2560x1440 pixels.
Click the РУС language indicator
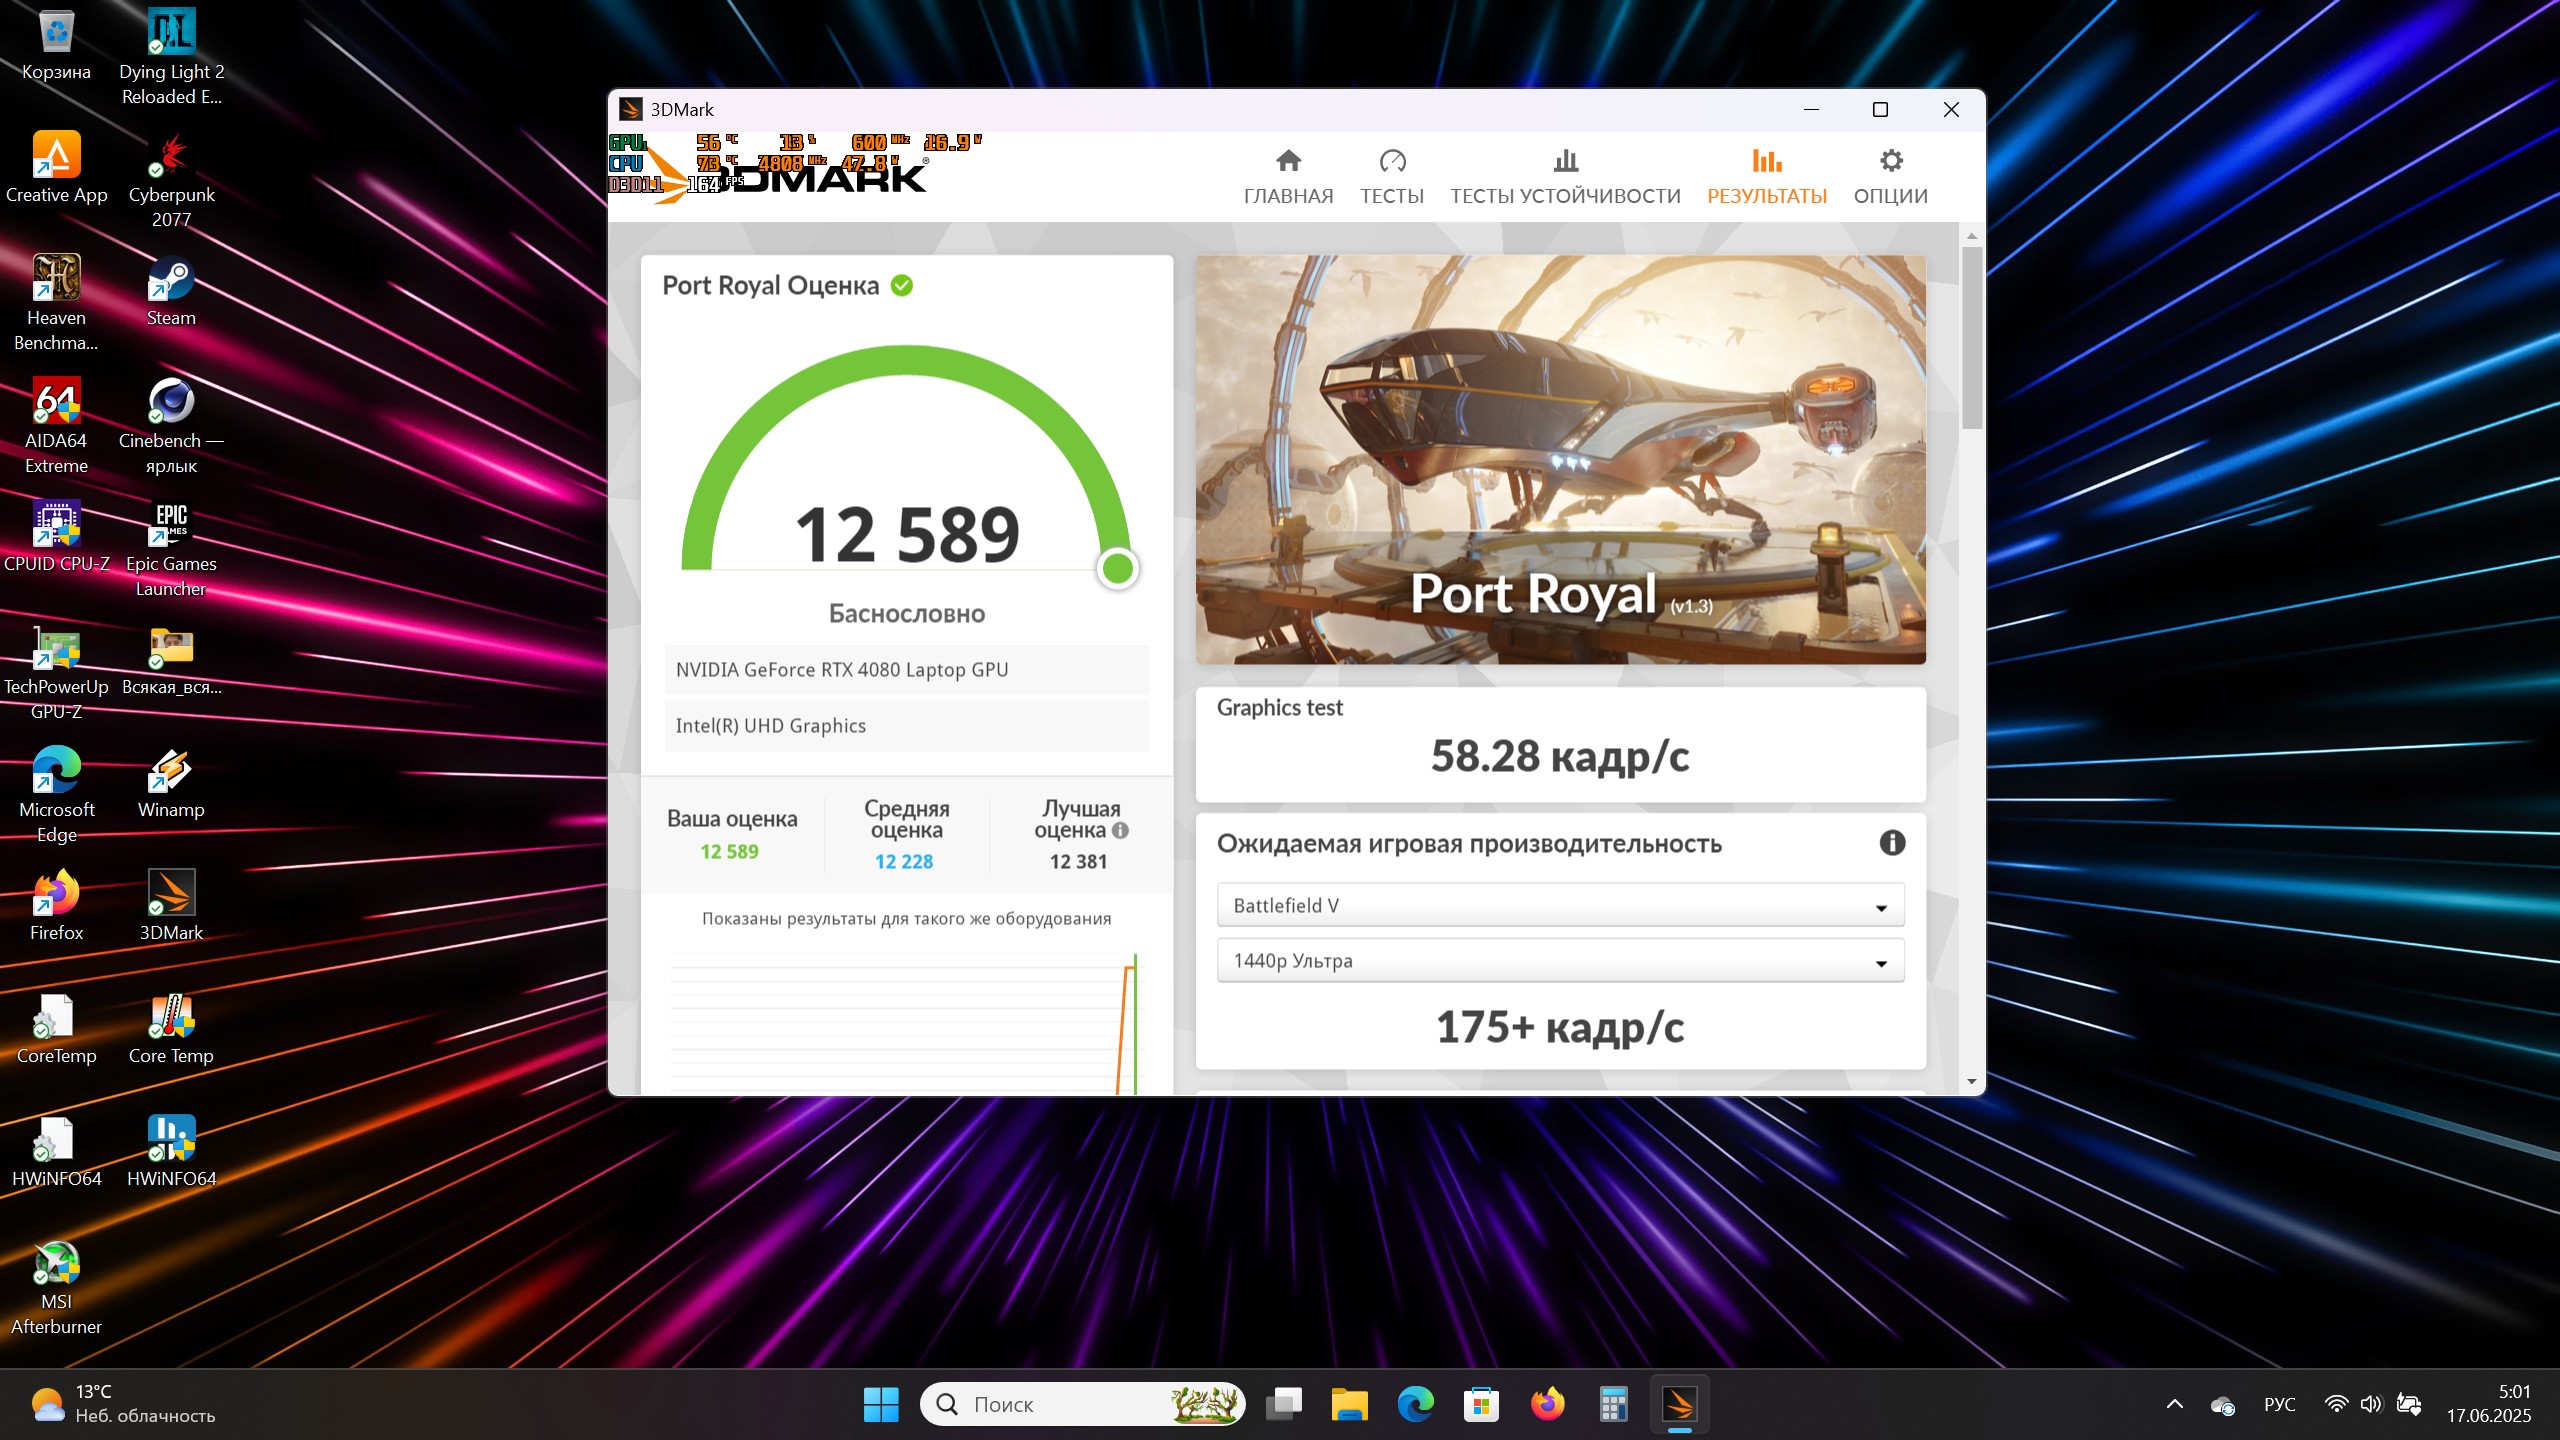pos(2279,1404)
